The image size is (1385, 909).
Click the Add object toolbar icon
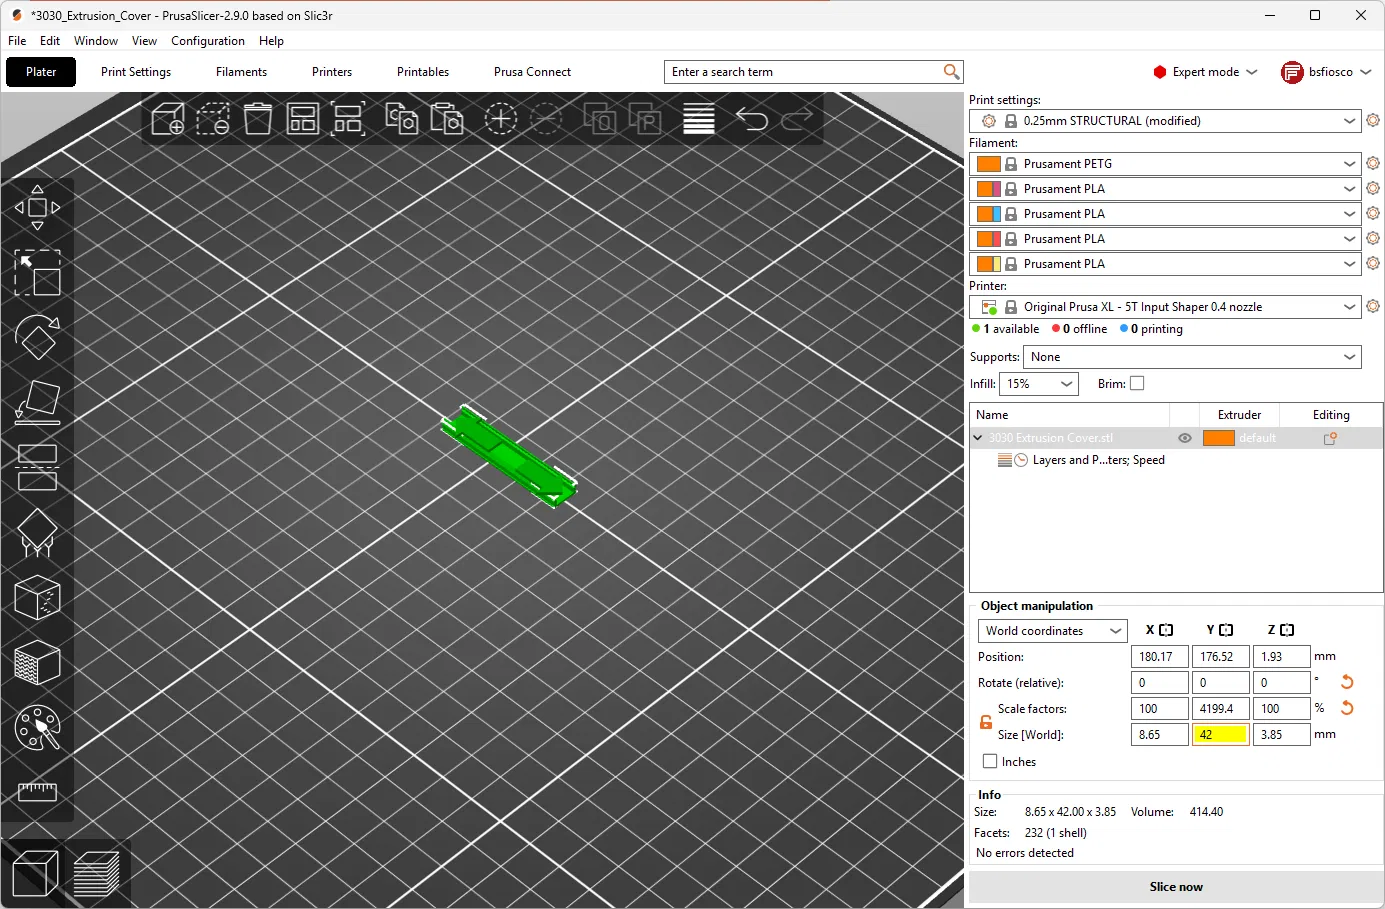[168, 119]
